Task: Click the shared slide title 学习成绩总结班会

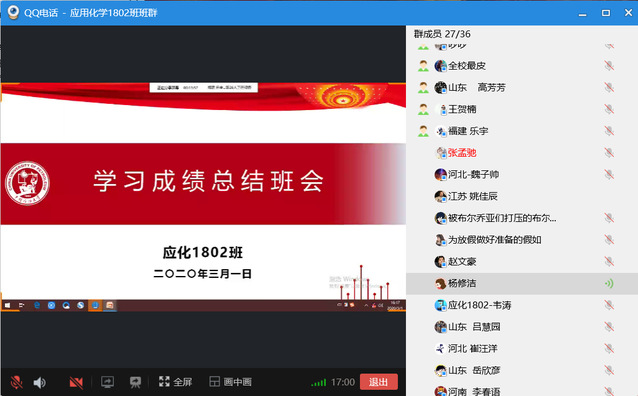Action: pyautogui.click(x=209, y=181)
